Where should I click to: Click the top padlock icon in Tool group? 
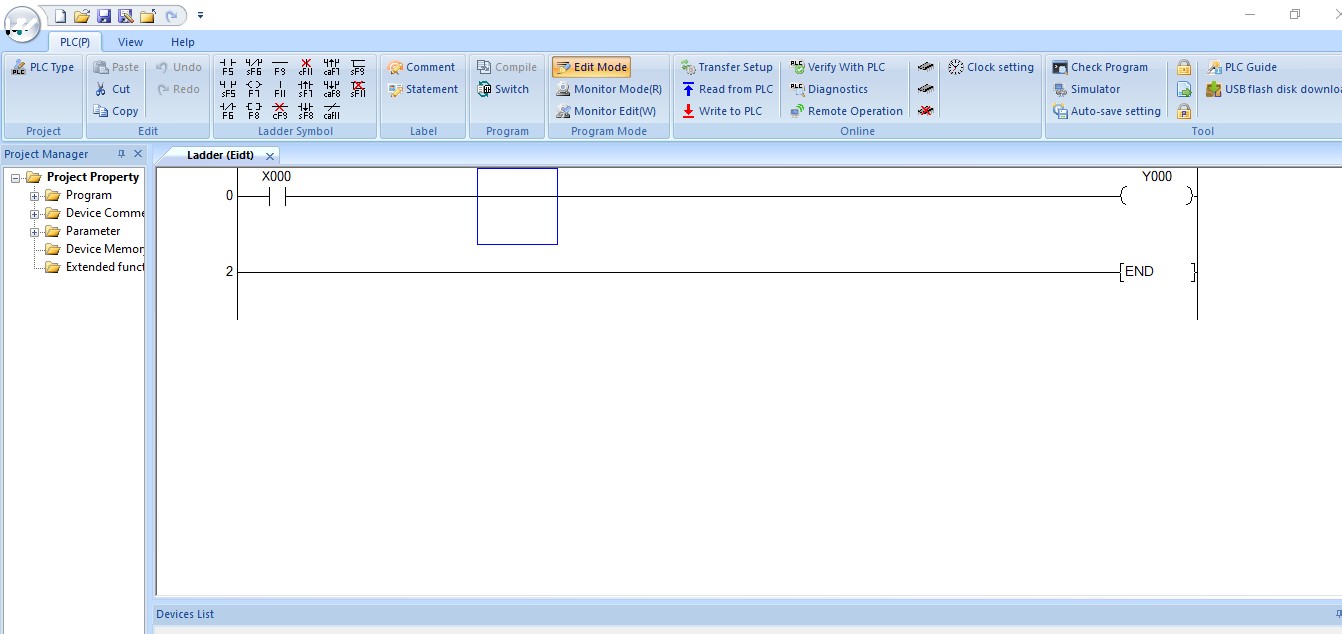point(1184,67)
